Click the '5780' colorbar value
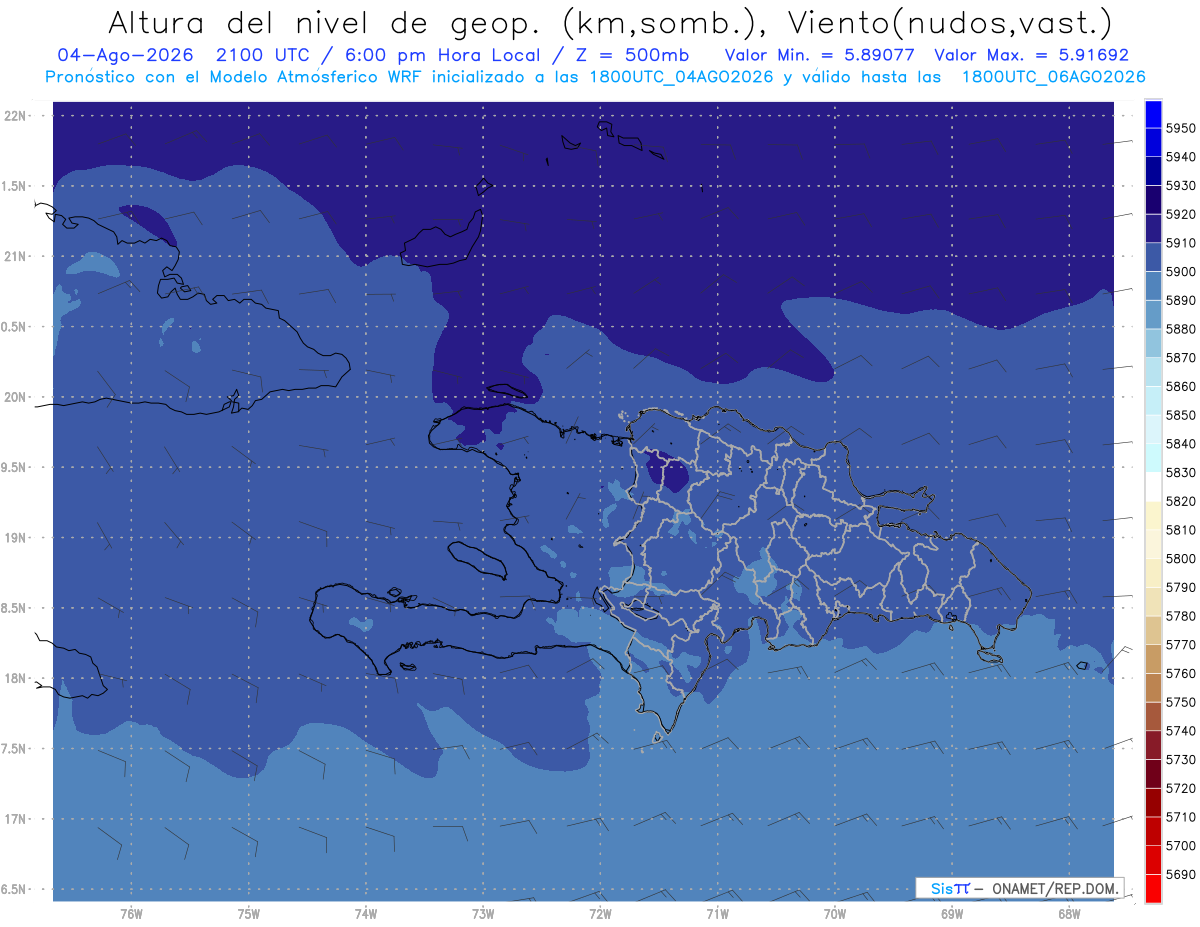 [x=1180, y=616]
